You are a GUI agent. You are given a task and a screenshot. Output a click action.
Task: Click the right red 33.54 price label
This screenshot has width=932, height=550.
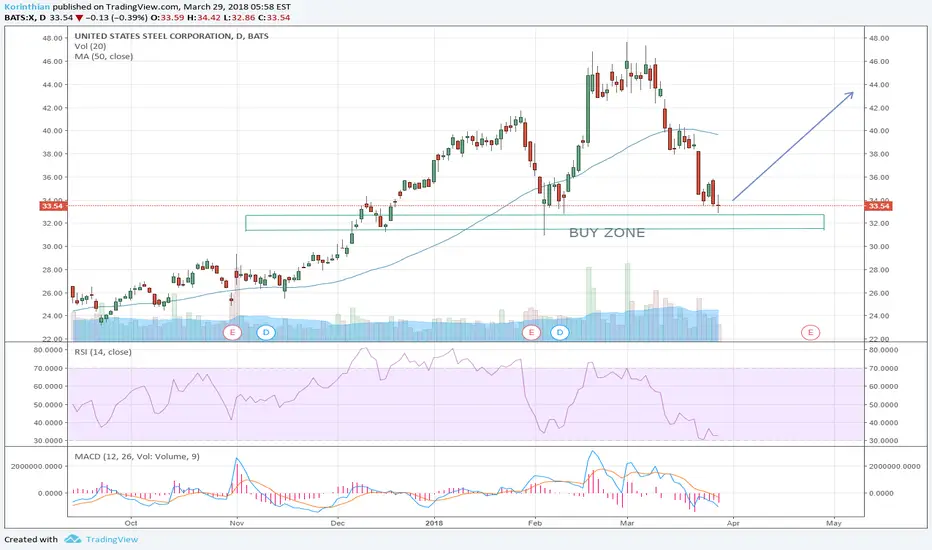point(878,206)
